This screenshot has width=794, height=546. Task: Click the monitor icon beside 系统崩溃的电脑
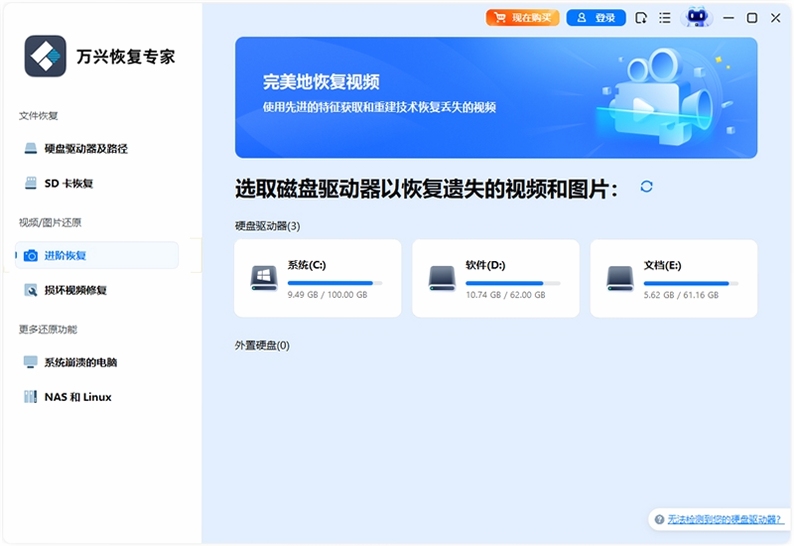pos(31,362)
